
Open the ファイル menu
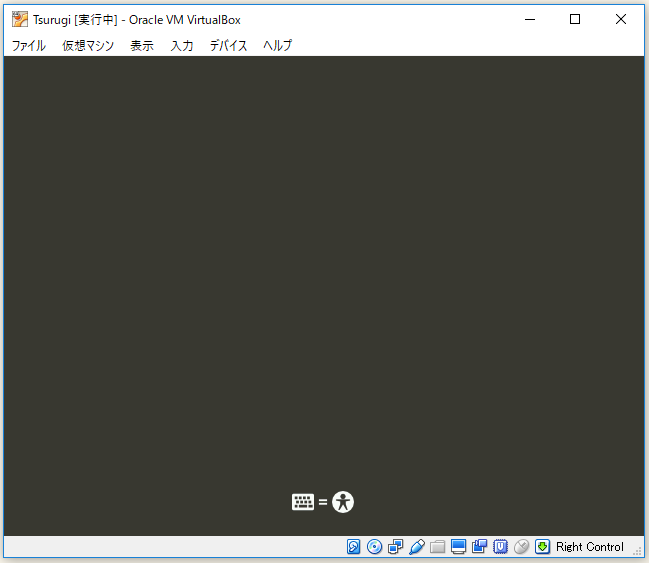click(x=29, y=45)
